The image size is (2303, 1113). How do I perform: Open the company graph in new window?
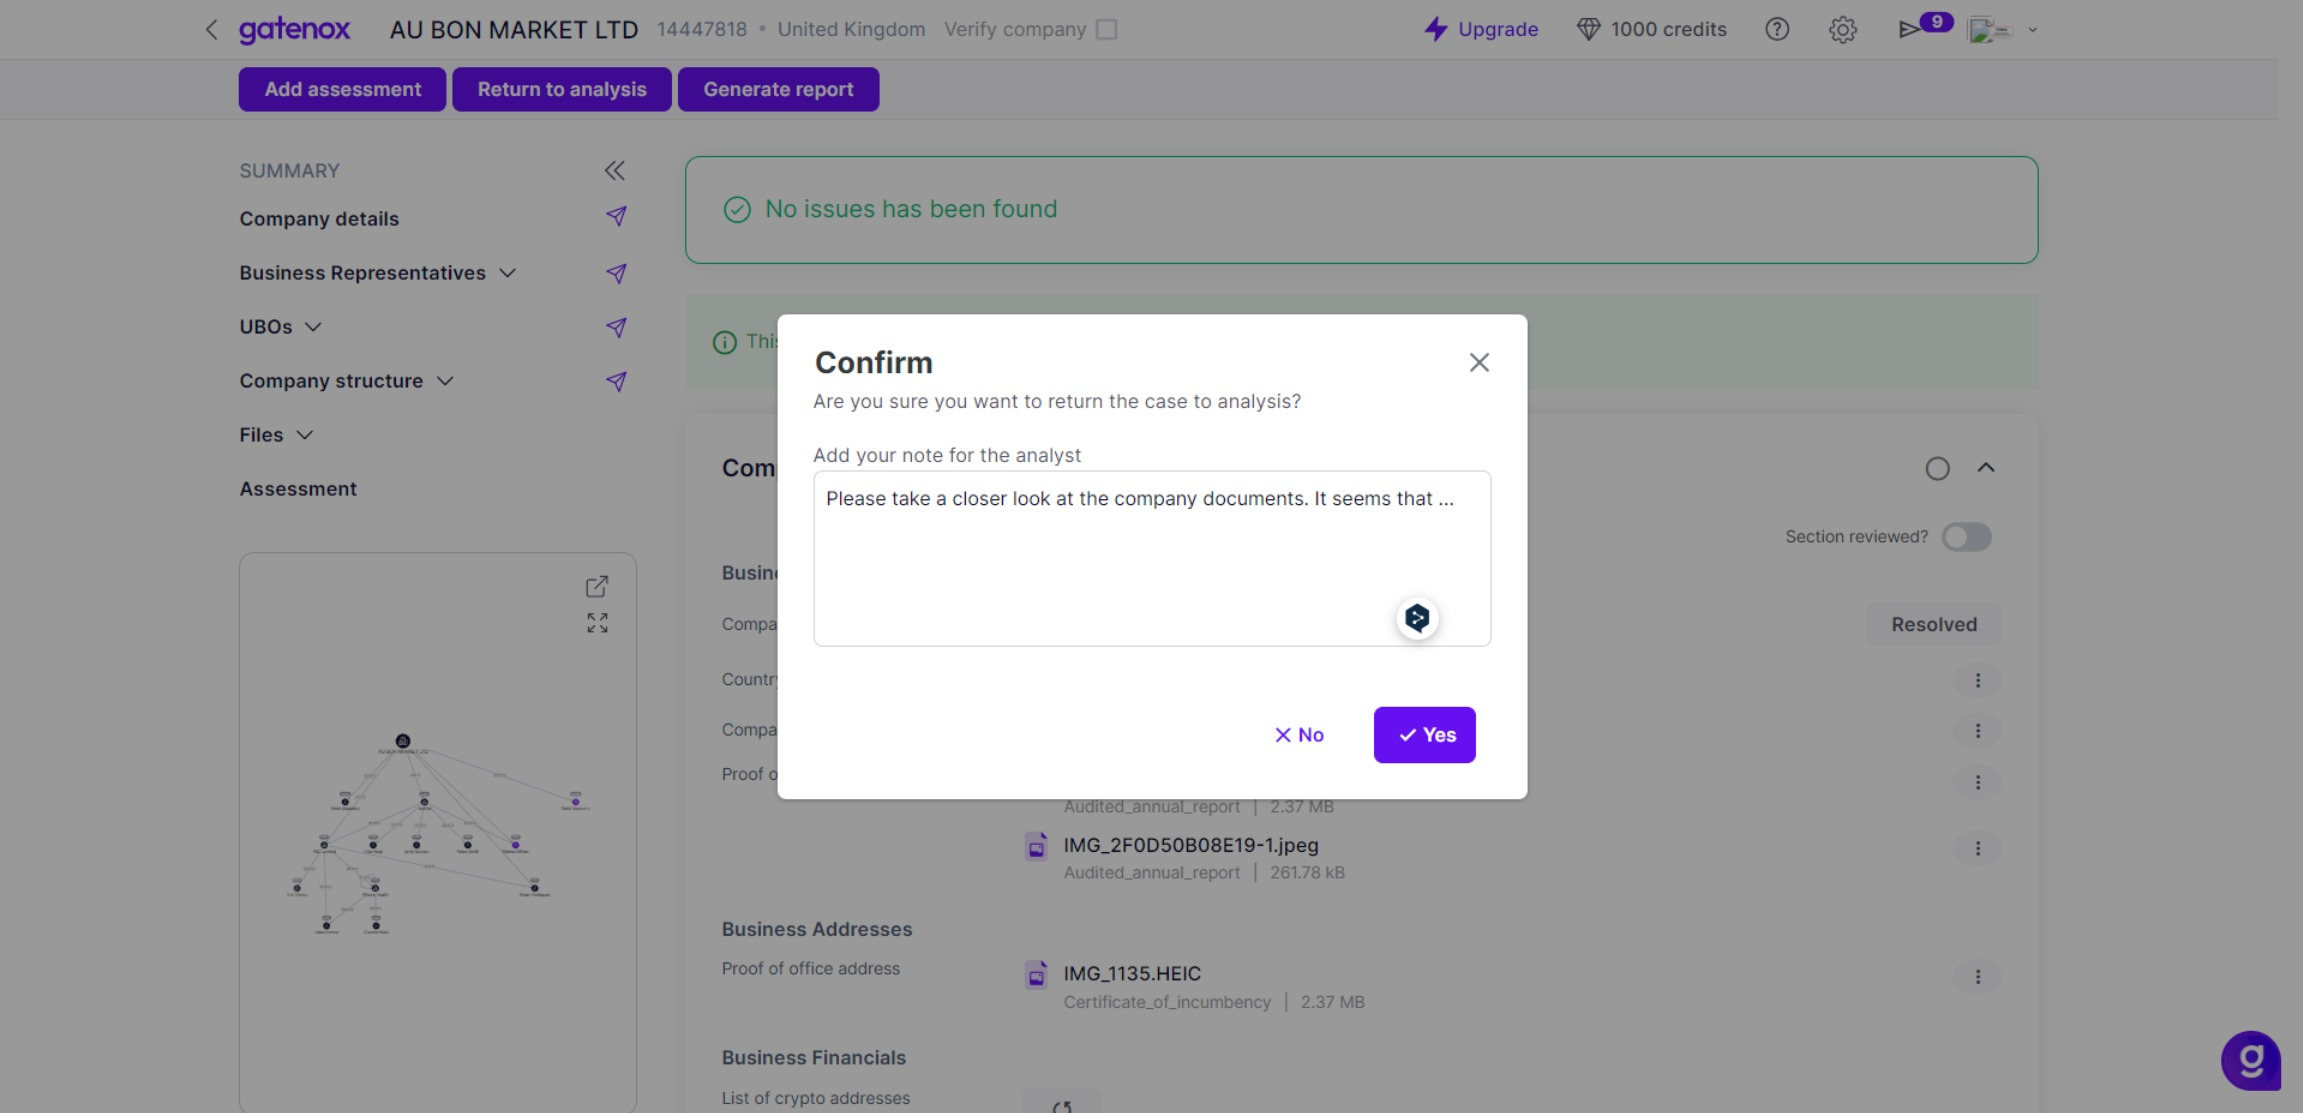[x=597, y=586]
